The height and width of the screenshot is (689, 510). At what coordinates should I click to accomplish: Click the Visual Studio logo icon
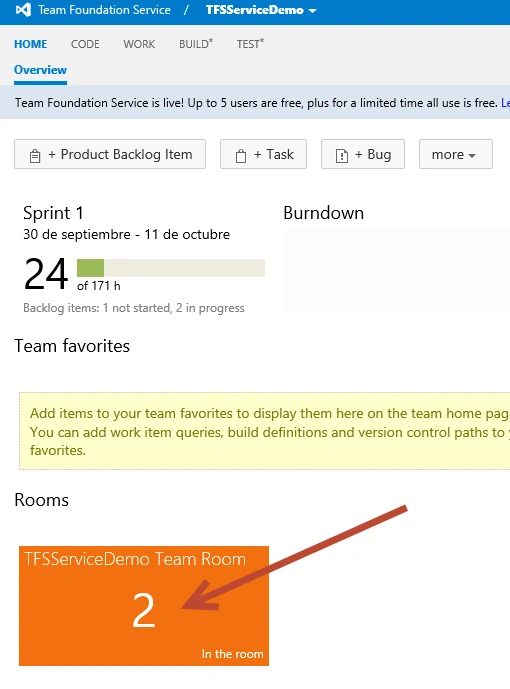coord(23,10)
